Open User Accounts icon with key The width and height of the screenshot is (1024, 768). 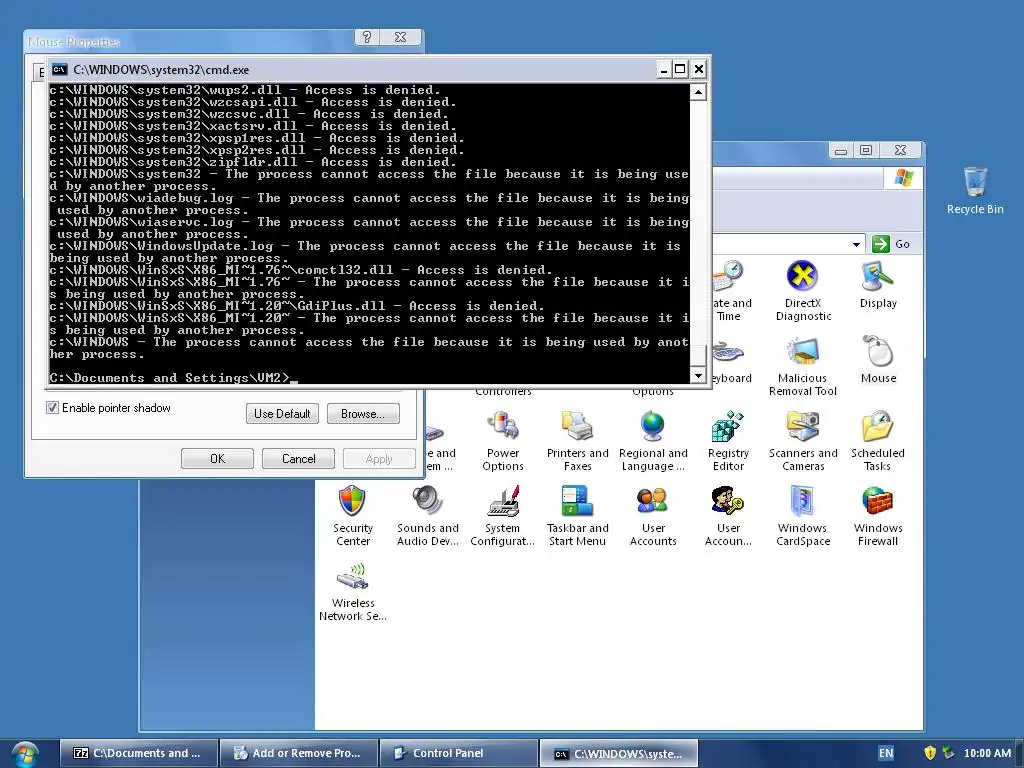(x=728, y=515)
